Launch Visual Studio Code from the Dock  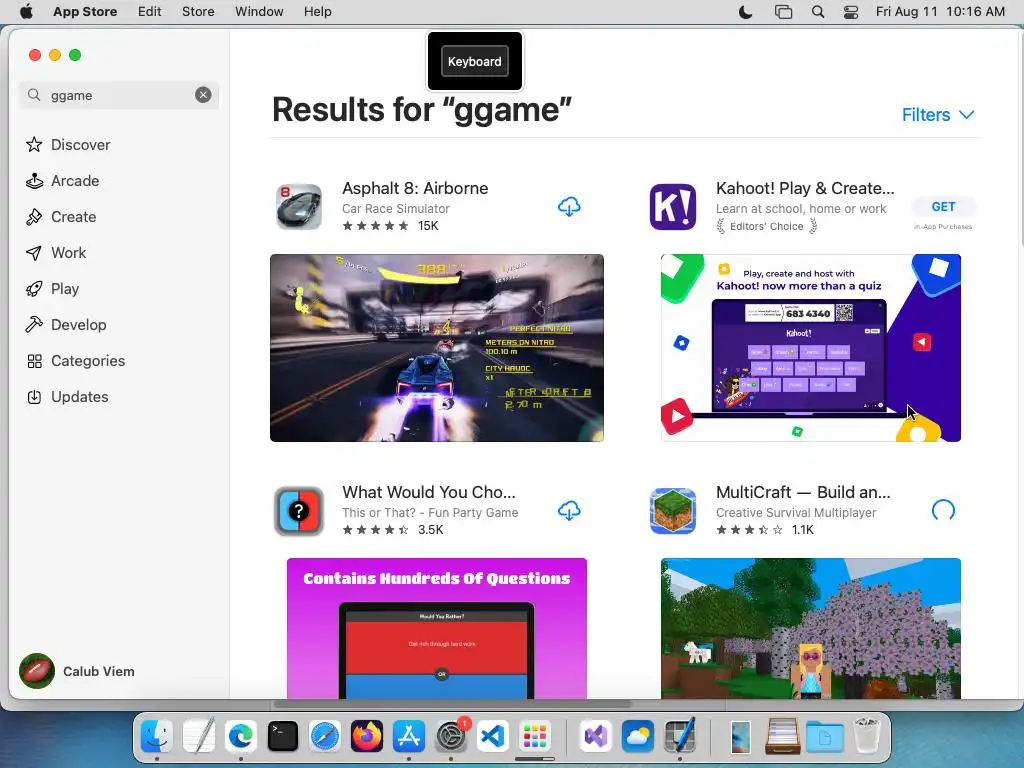point(492,737)
